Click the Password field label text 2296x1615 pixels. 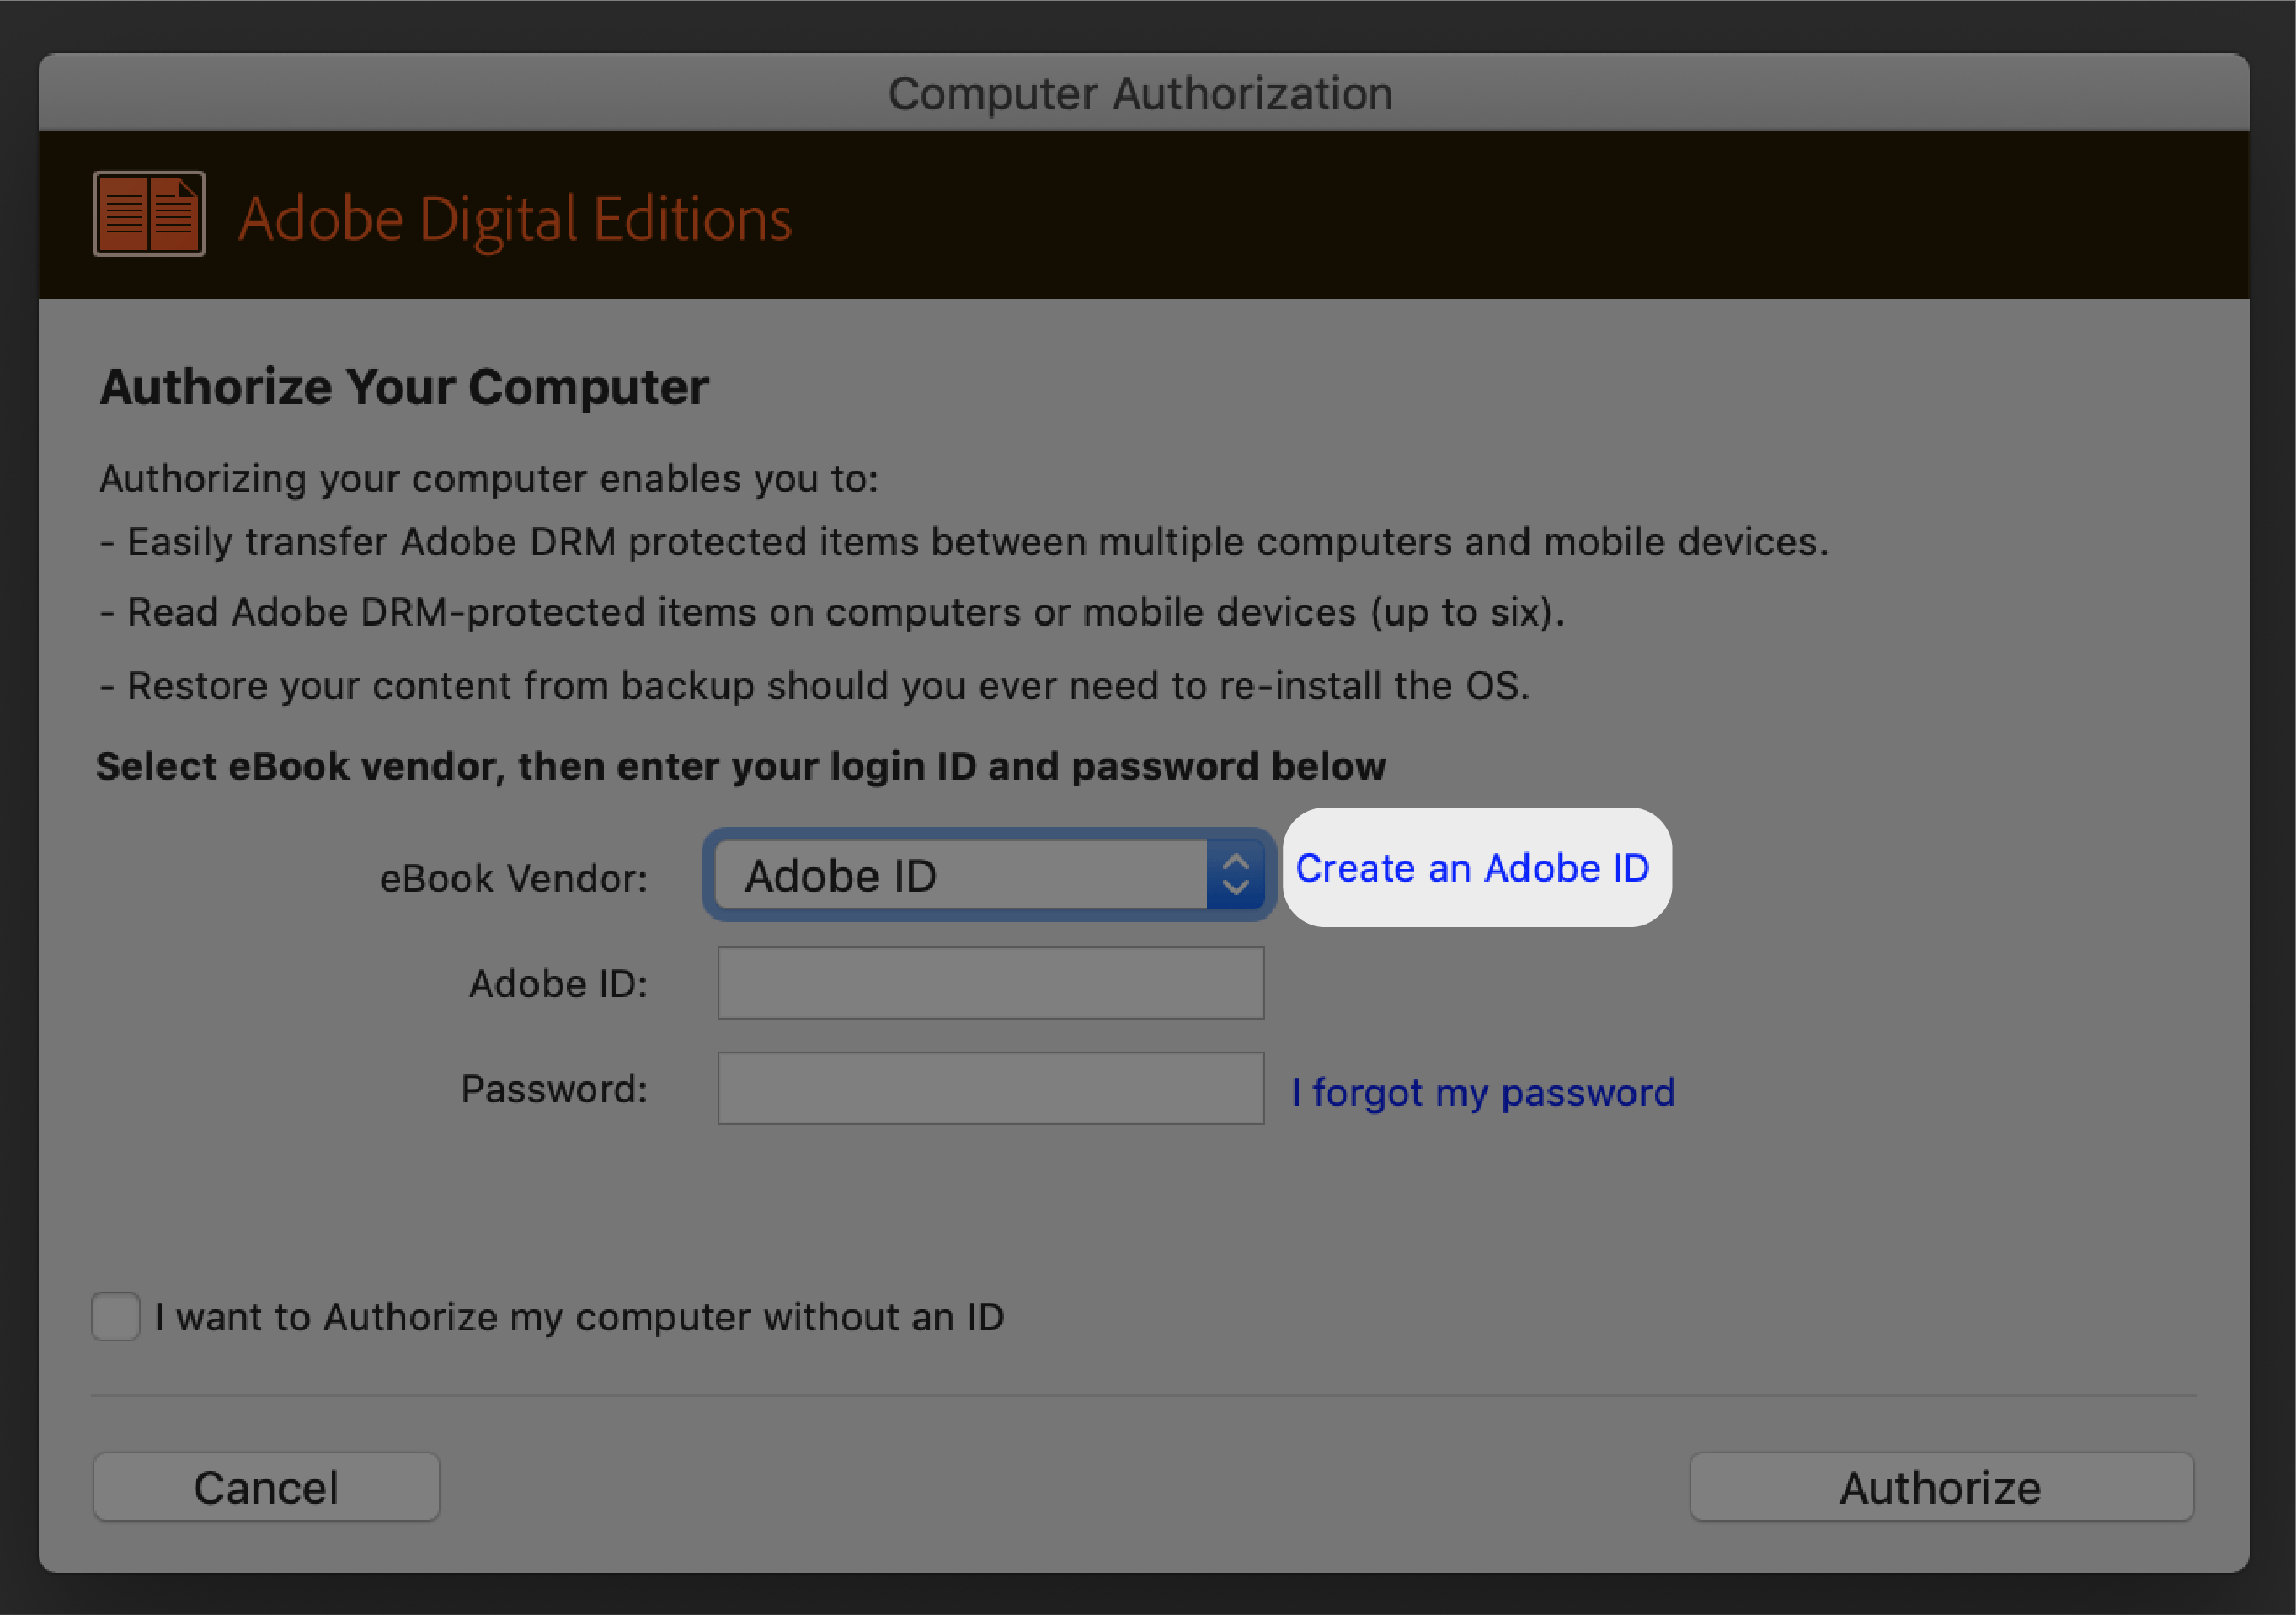[554, 1089]
